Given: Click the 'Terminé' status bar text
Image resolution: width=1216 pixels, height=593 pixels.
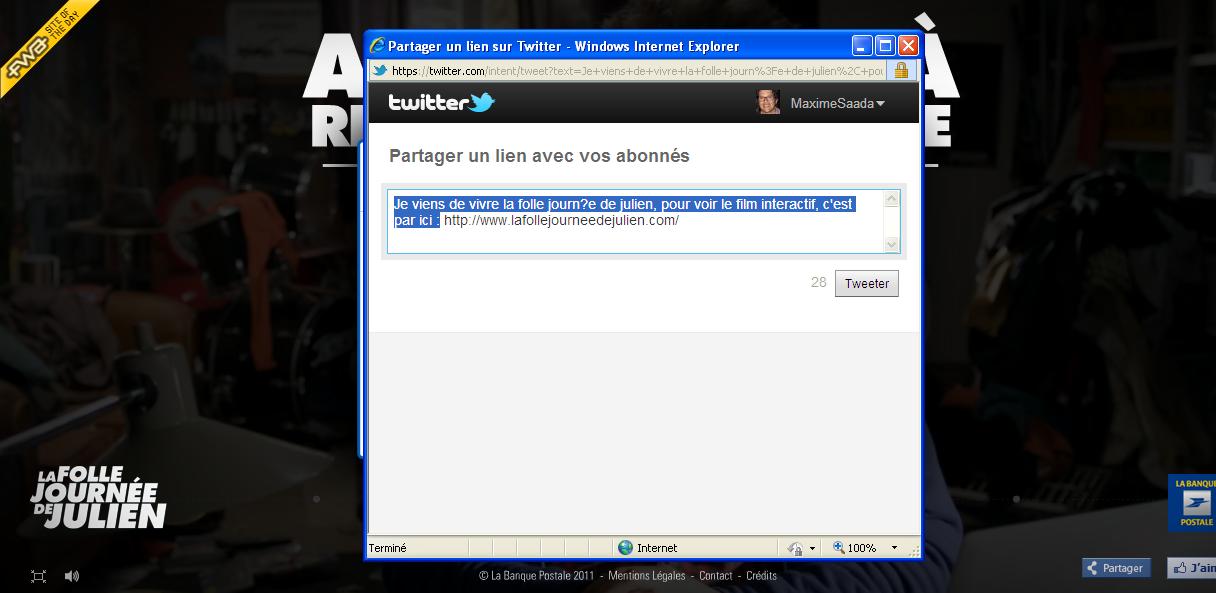Looking at the screenshot, I should pyautogui.click(x=388, y=548).
